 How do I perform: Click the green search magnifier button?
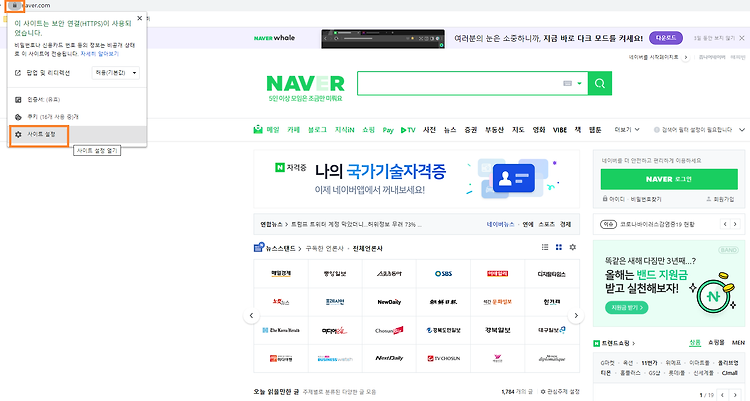[x=600, y=83]
